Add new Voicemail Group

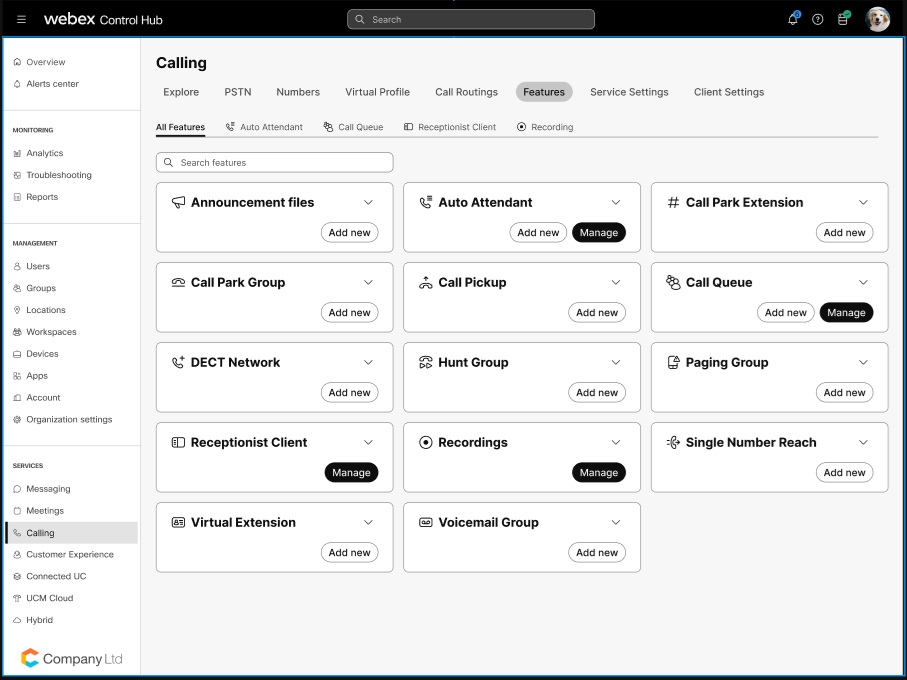tap(597, 553)
